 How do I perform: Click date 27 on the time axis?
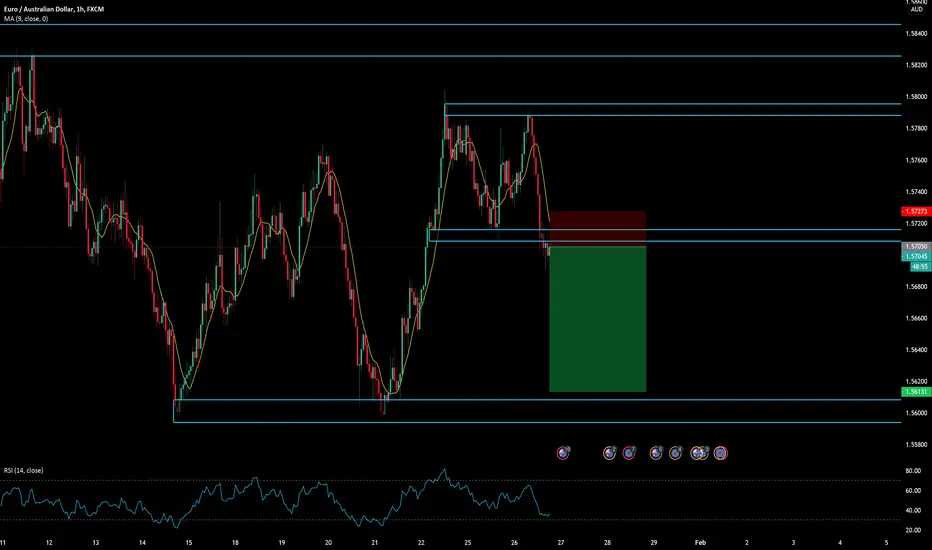(x=561, y=542)
